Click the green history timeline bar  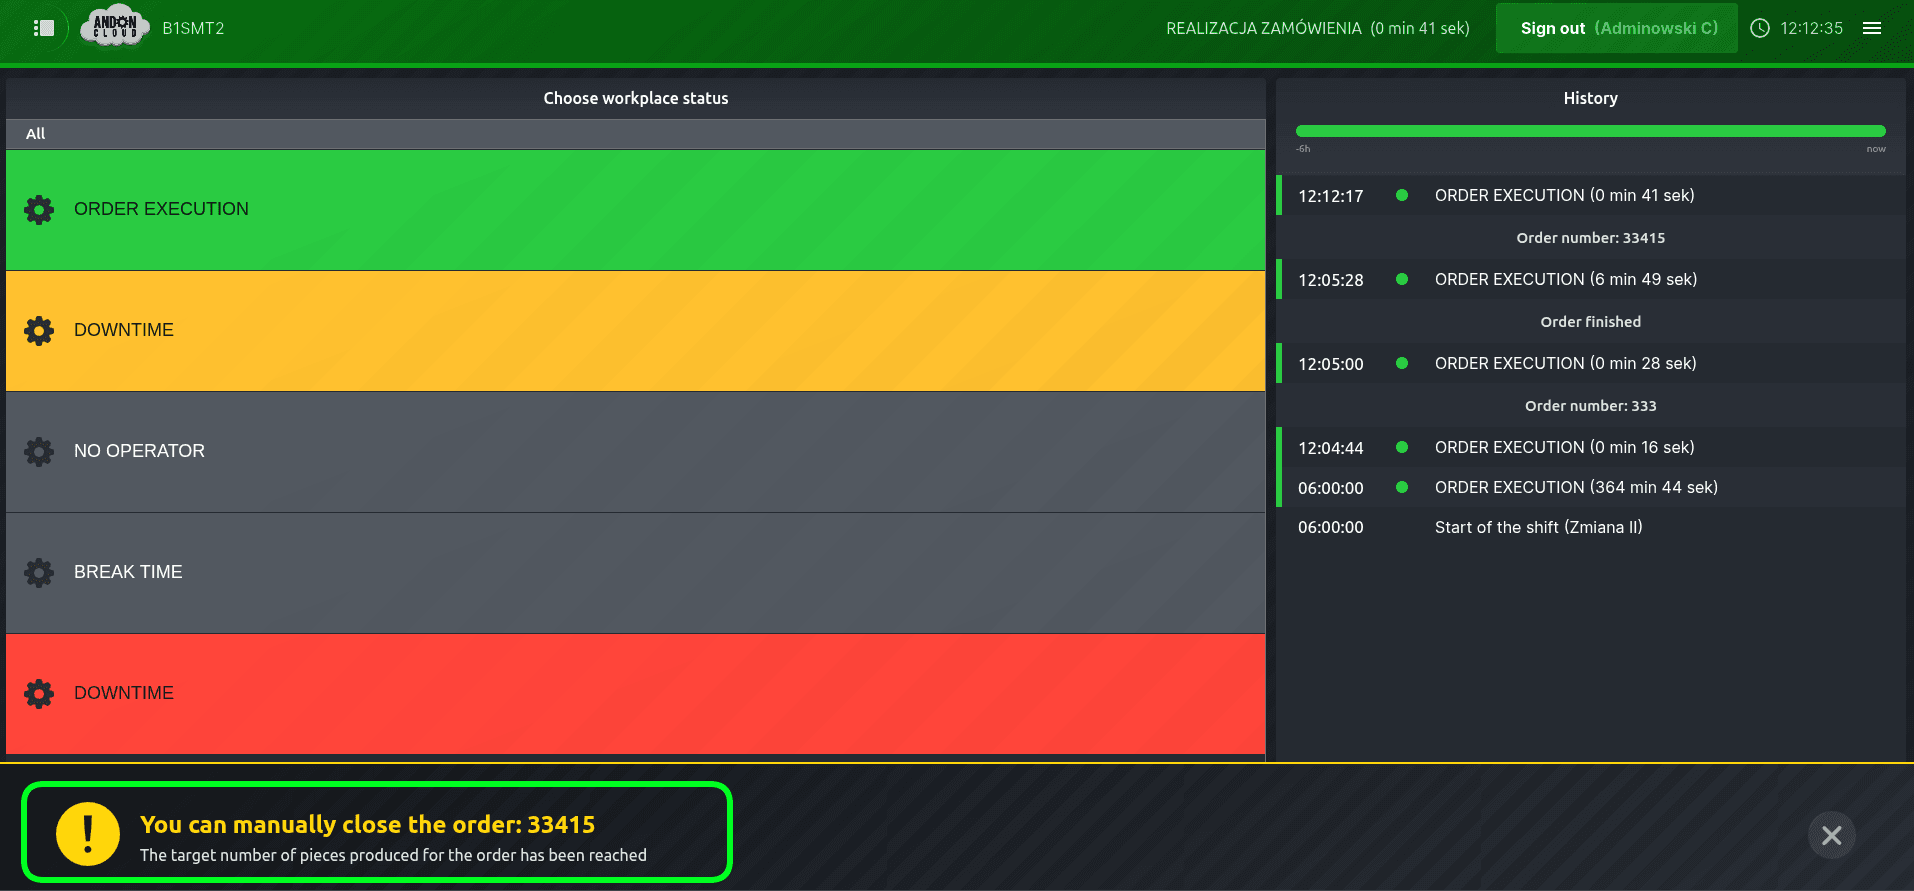(1590, 131)
